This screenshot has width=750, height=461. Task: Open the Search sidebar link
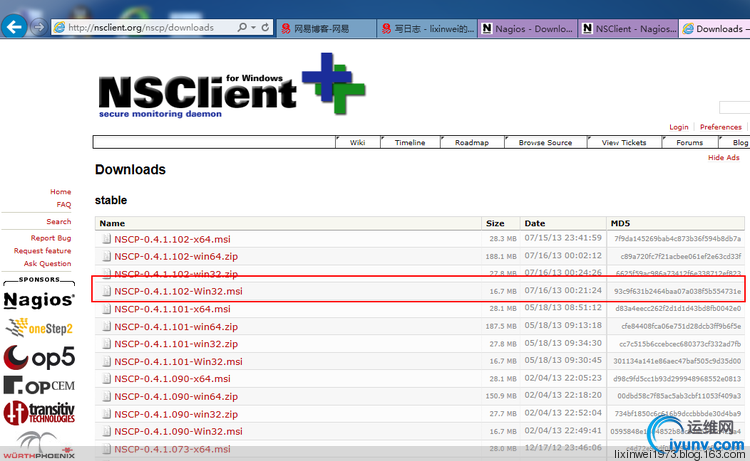pyautogui.click(x=59, y=221)
